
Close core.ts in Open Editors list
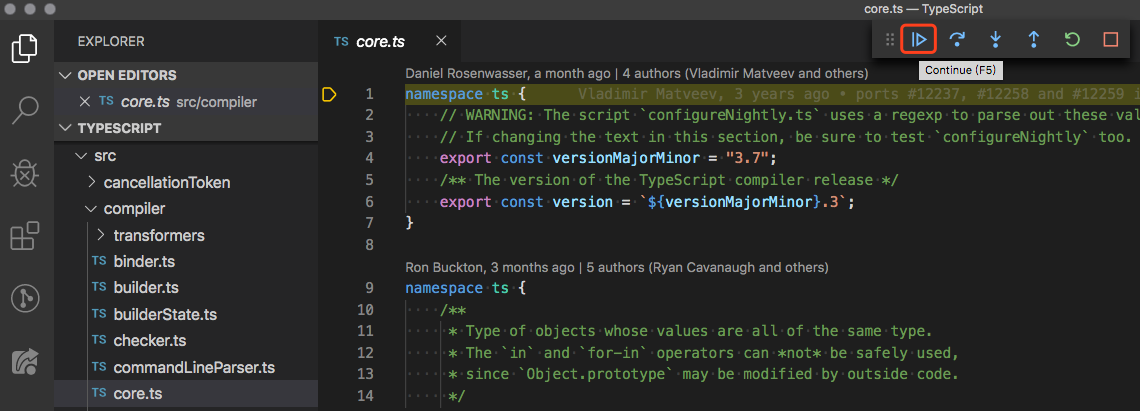tap(85, 102)
